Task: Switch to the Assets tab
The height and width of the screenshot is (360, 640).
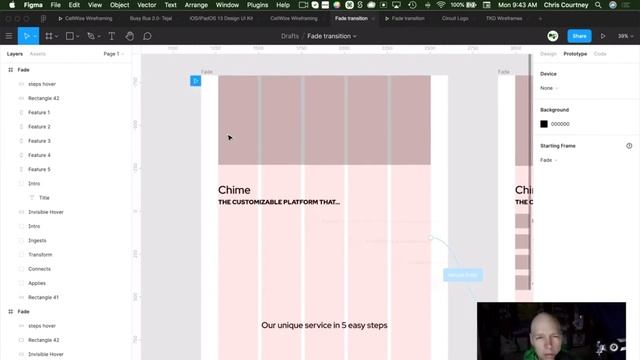Action: click(x=38, y=54)
